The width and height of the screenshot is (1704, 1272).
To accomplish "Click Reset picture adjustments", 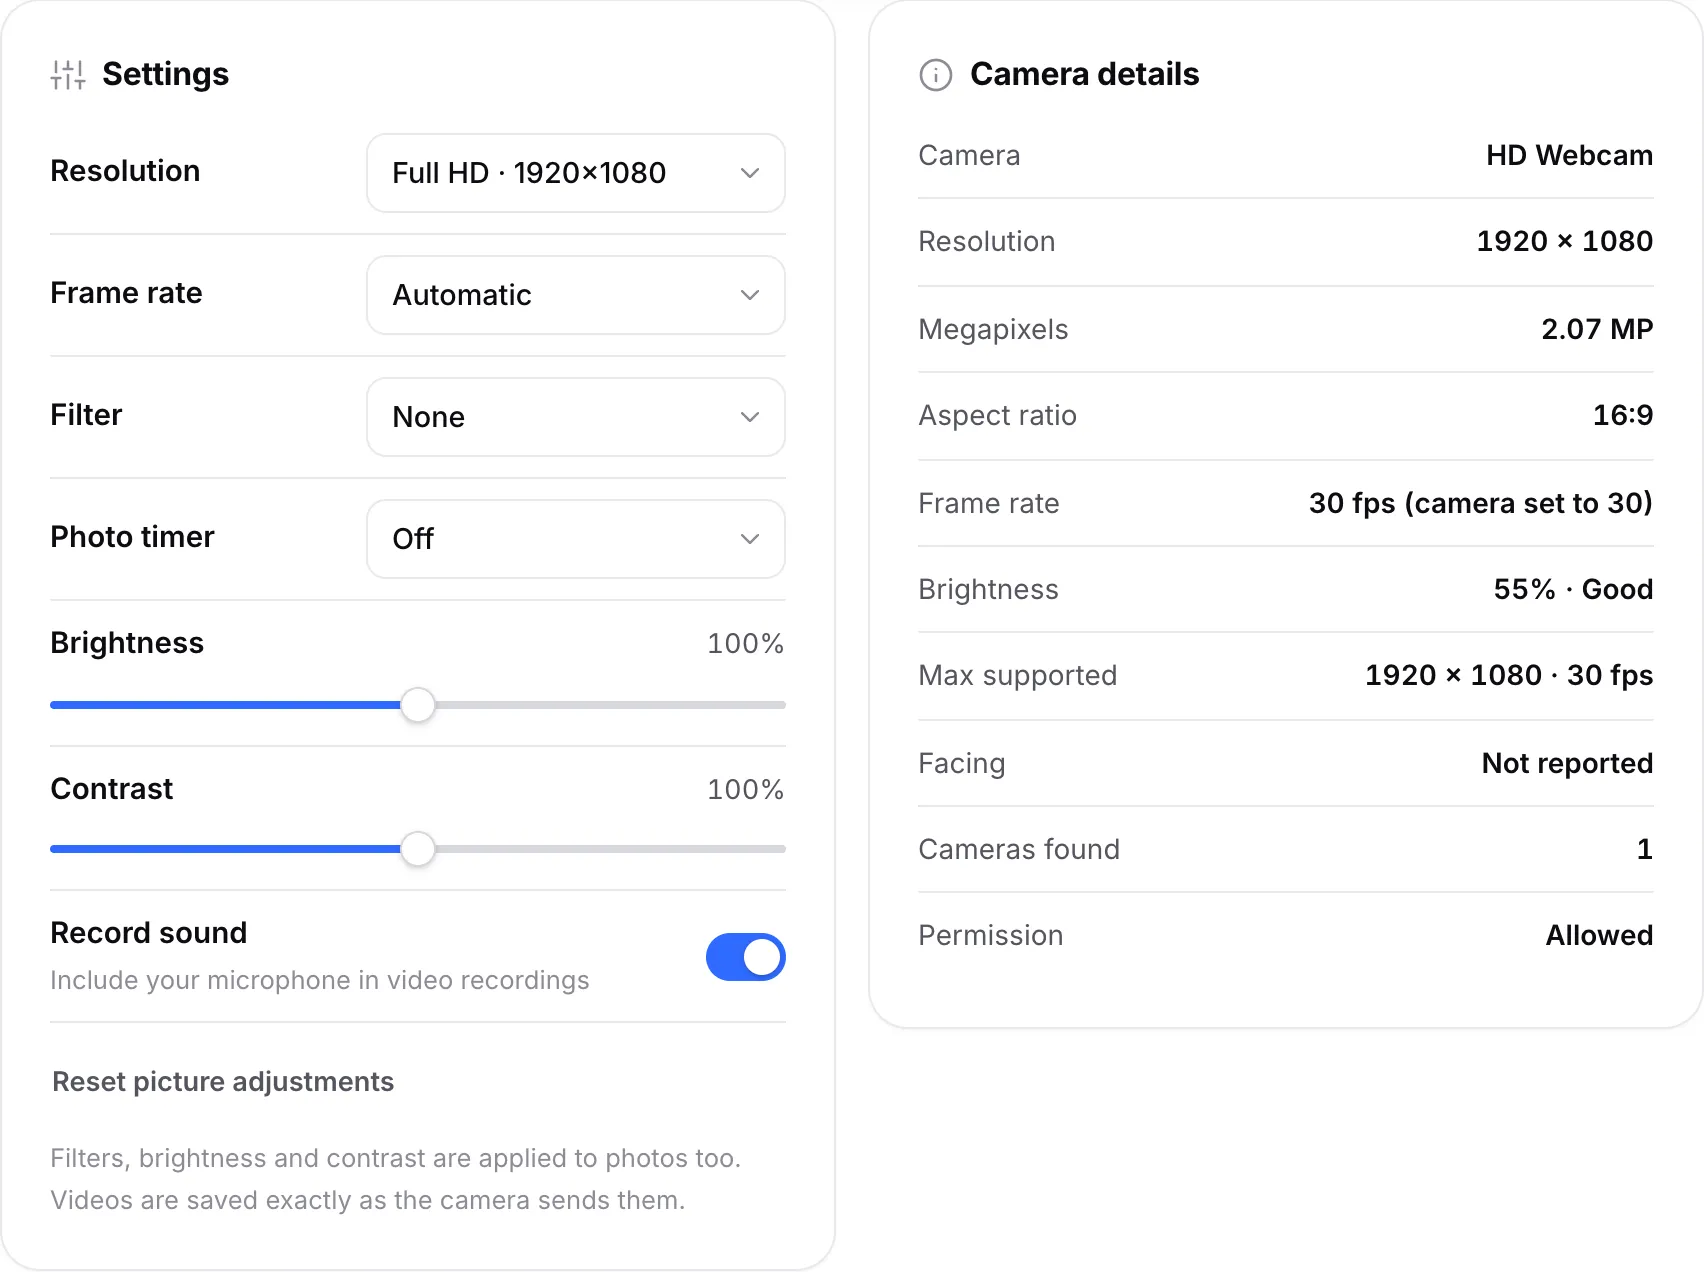I will (x=223, y=1082).
